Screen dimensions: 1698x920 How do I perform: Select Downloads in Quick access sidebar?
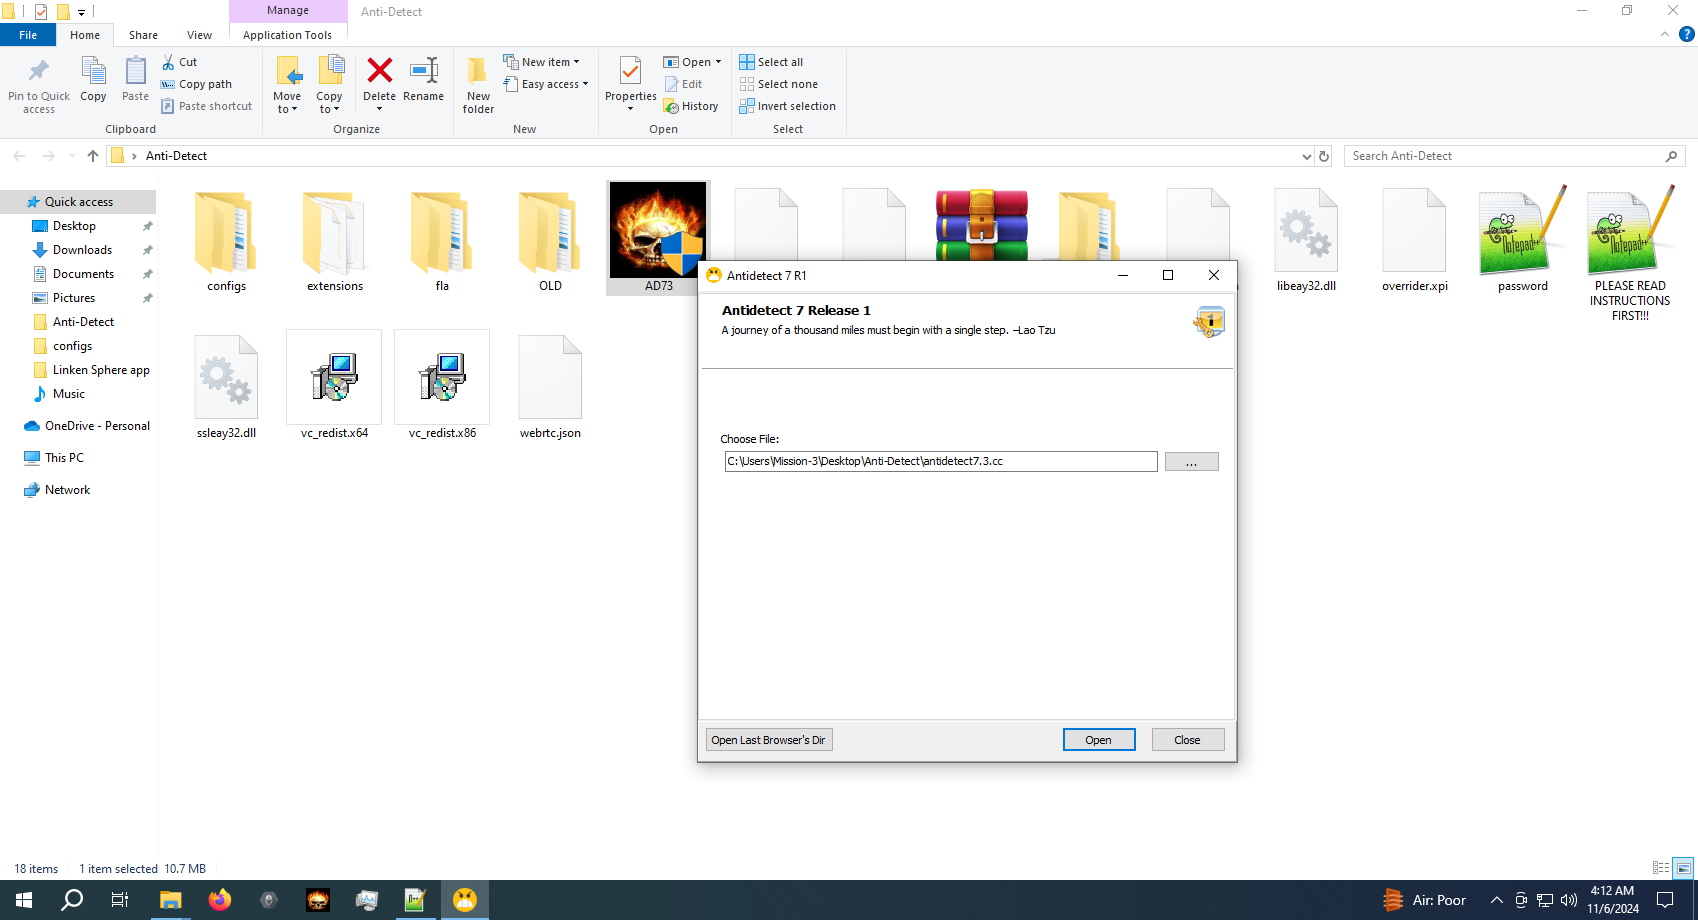(x=82, y=250)
